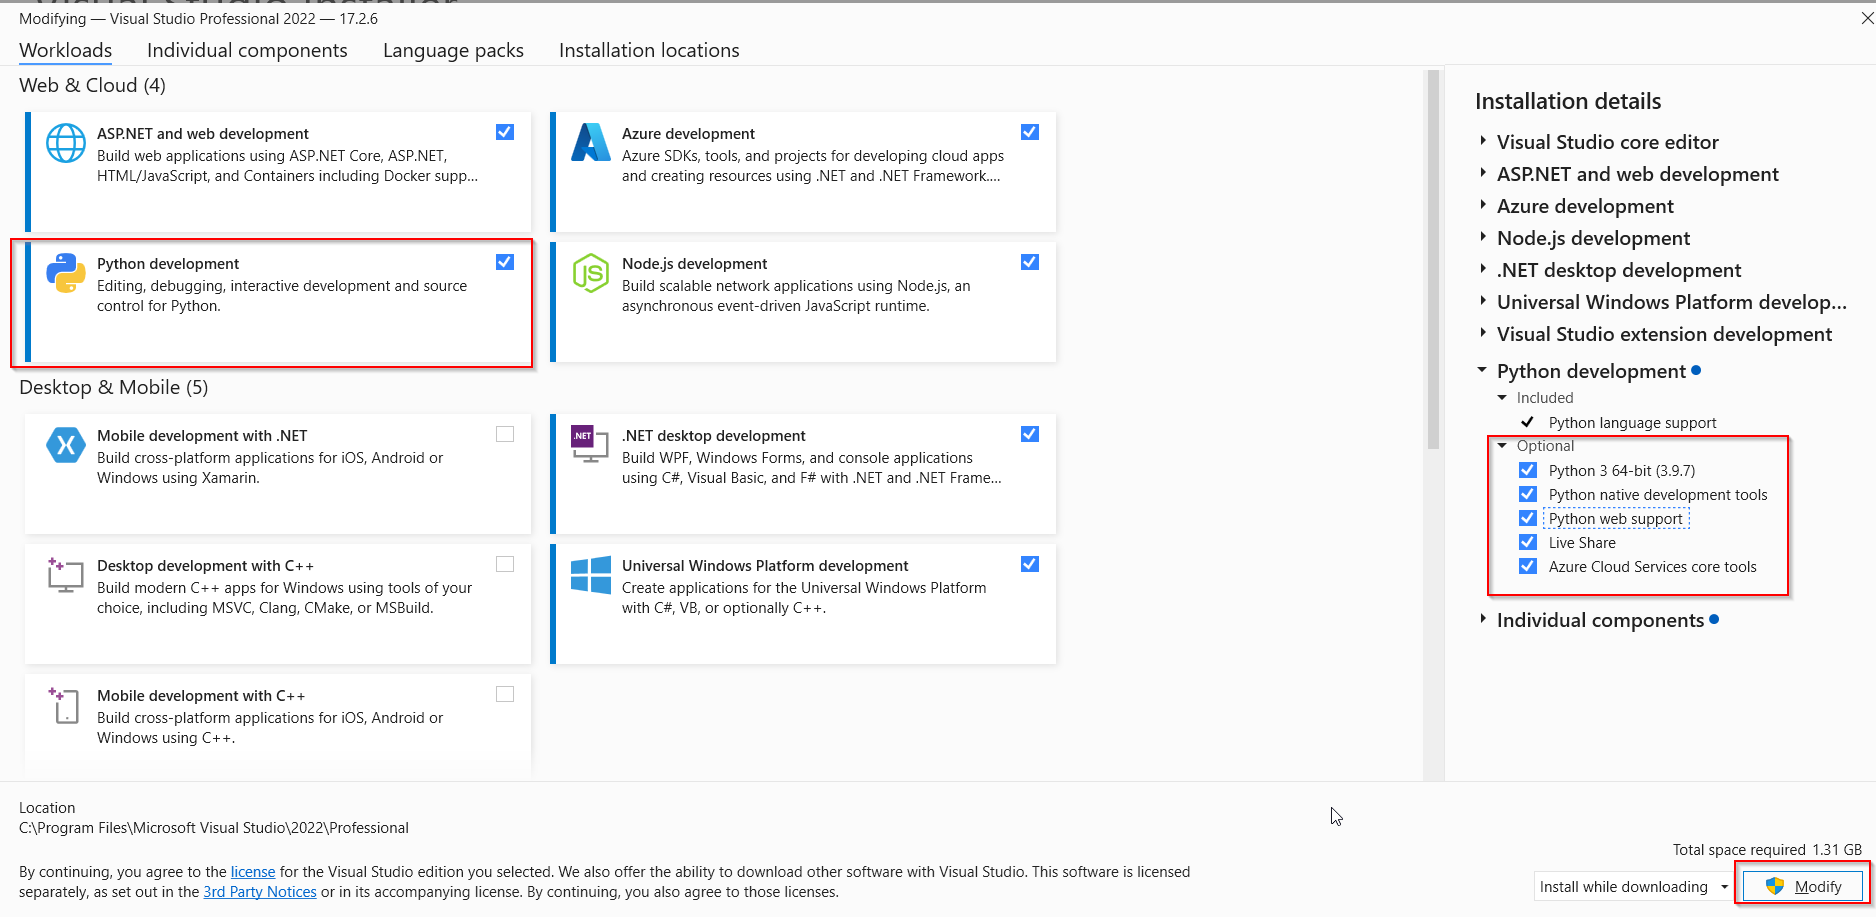Click Total space required 1.31 GB text
The image size is (1876, 917).
[x=1768, y=850]
